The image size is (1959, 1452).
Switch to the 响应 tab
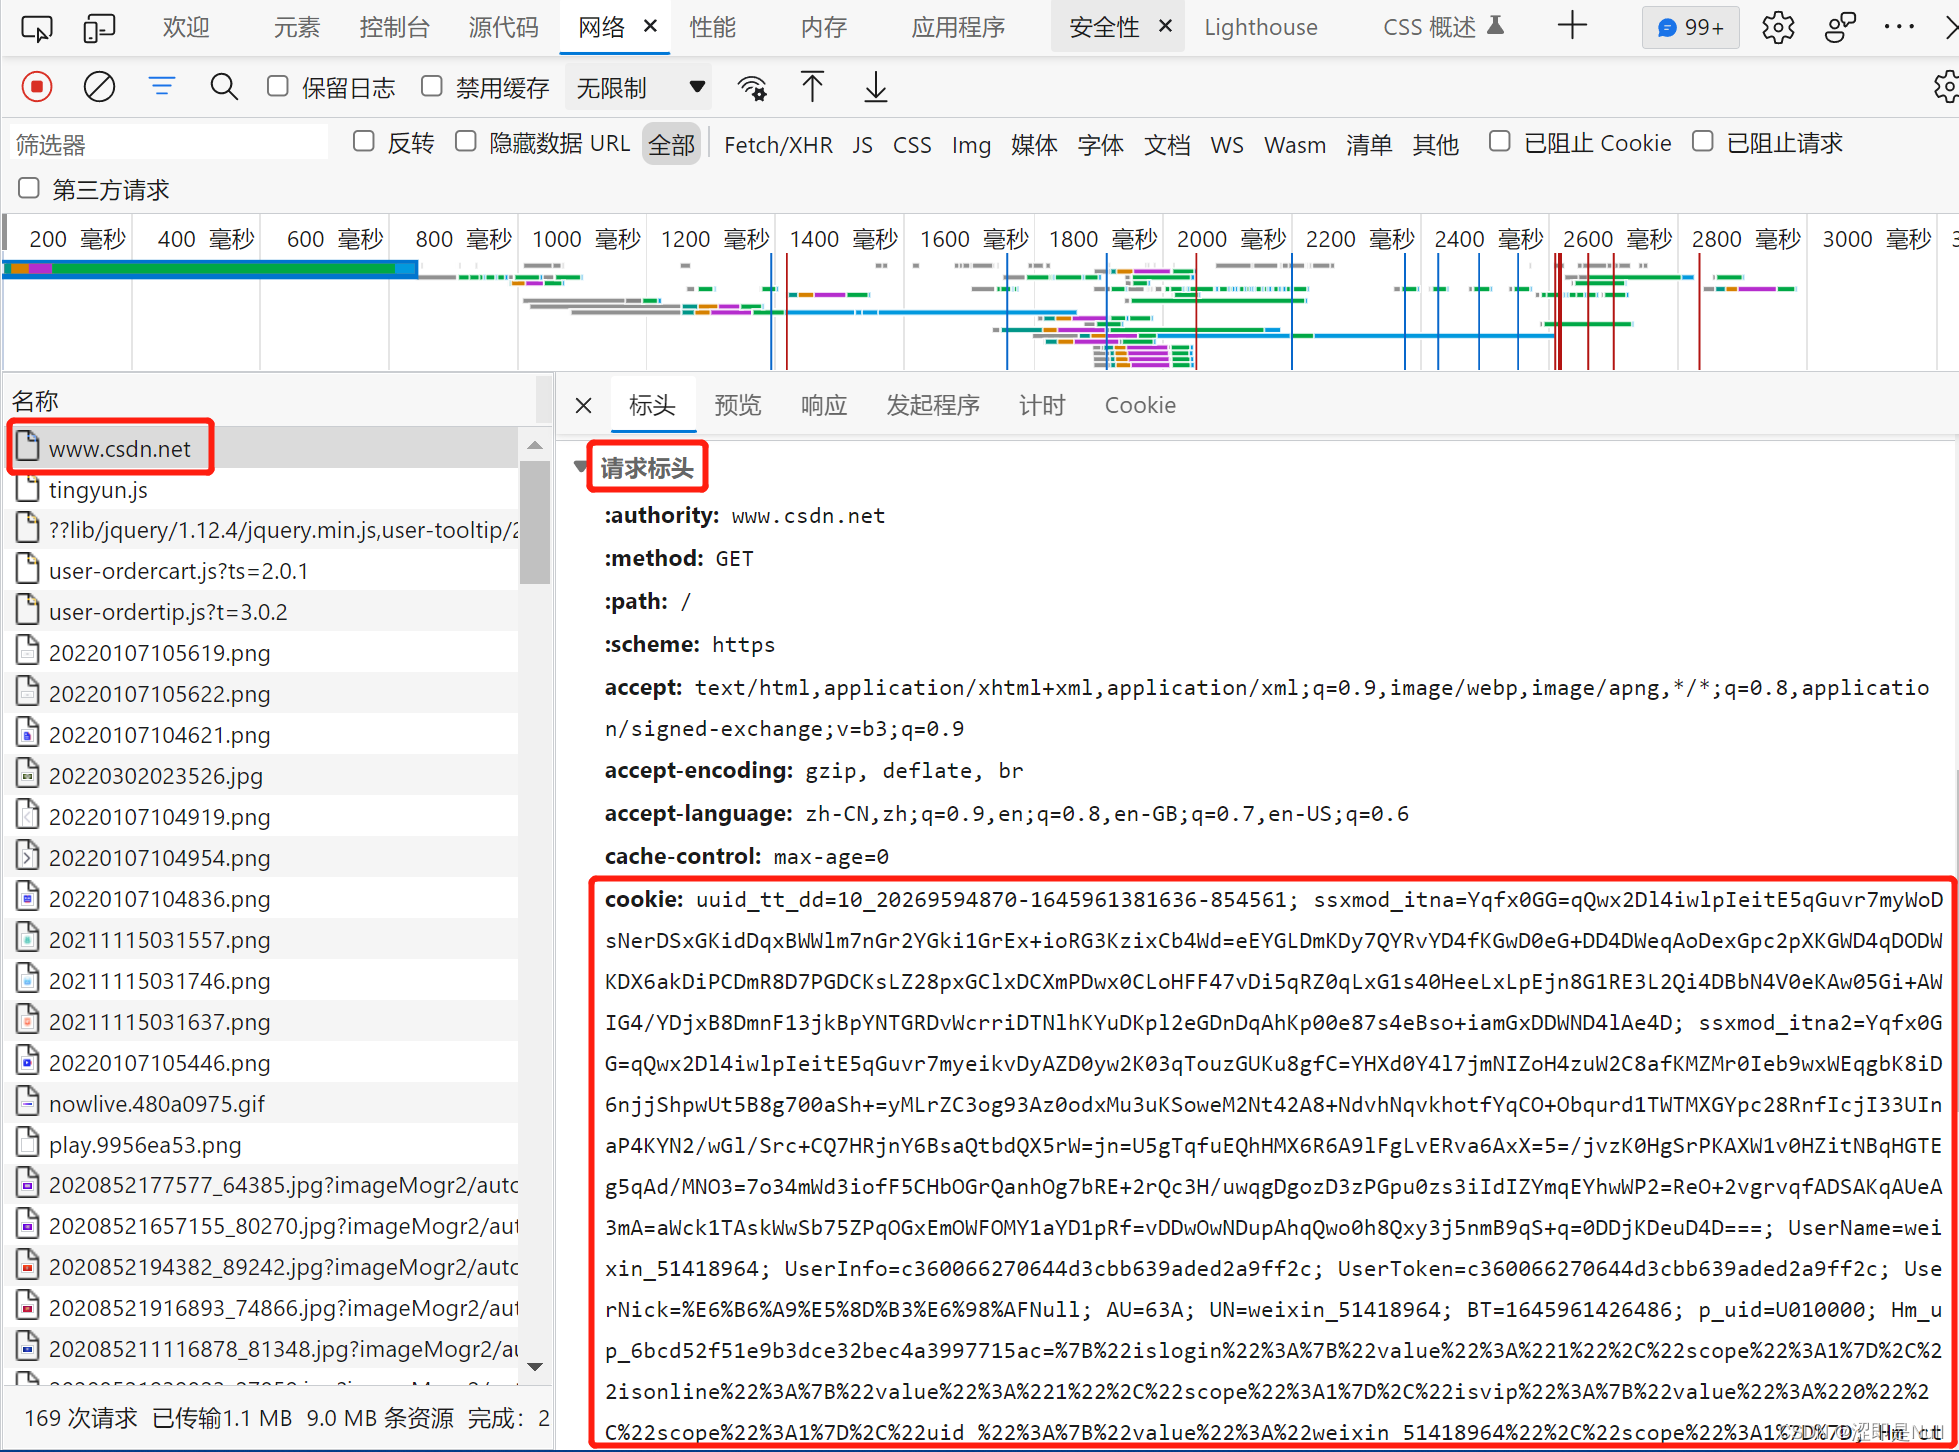823,405
